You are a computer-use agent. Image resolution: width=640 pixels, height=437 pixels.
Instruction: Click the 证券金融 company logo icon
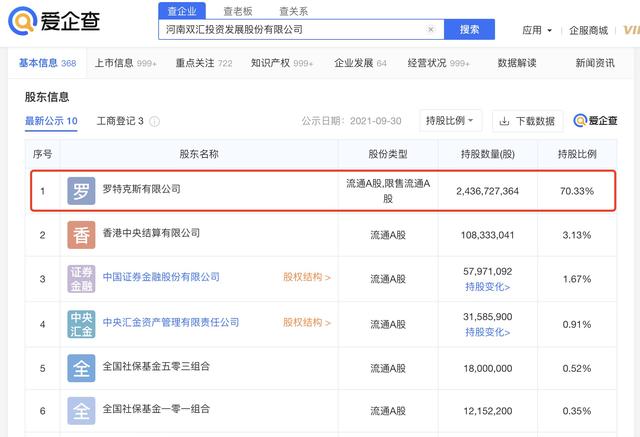coord(81,278)
